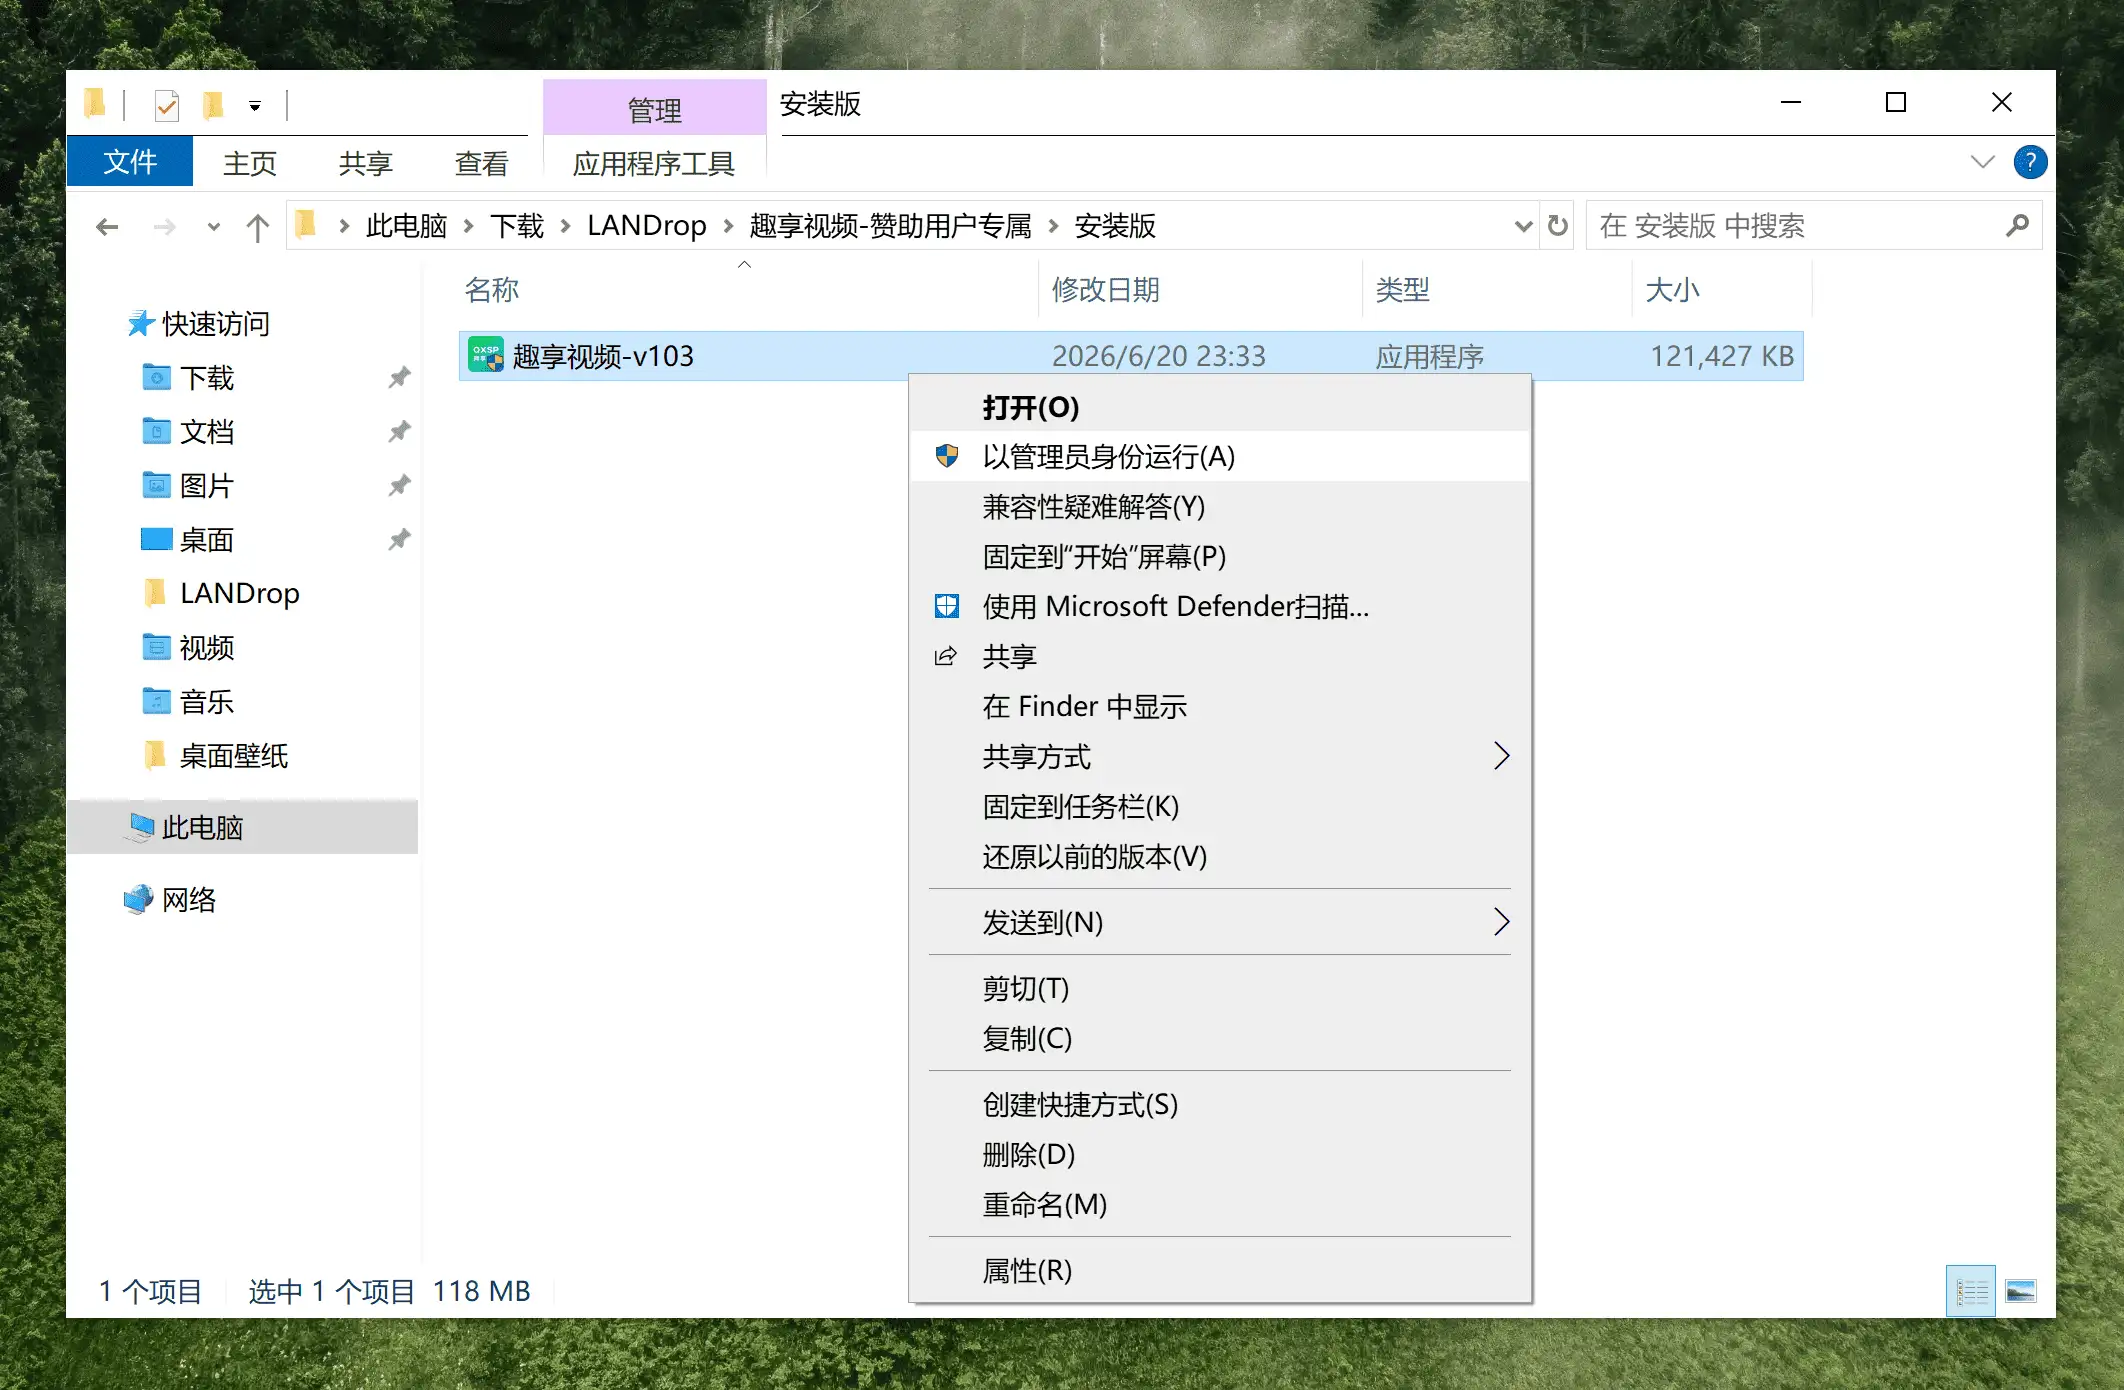This screenshot has height=1390, width=2124.
Task: Open 桌面 in quick access
Action: pos(207,540)
